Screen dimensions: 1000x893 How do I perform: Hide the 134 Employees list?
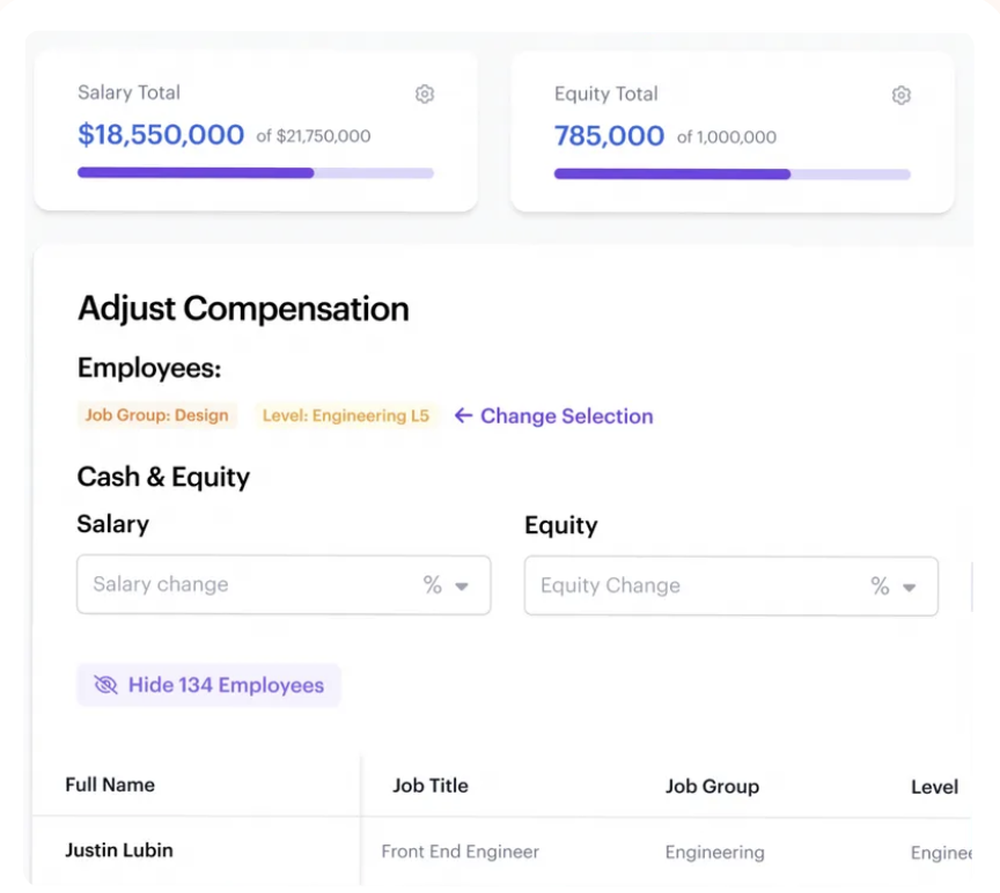(209, 685)
